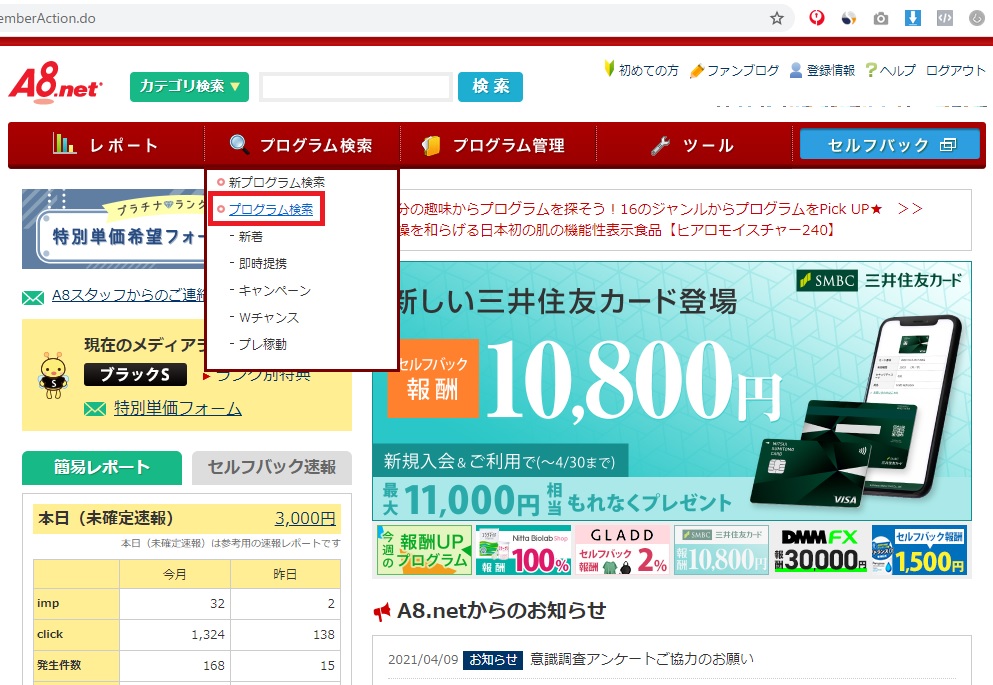Switch to the セルフバック速報 tab

pyautogui.click(x=271, y=467)
